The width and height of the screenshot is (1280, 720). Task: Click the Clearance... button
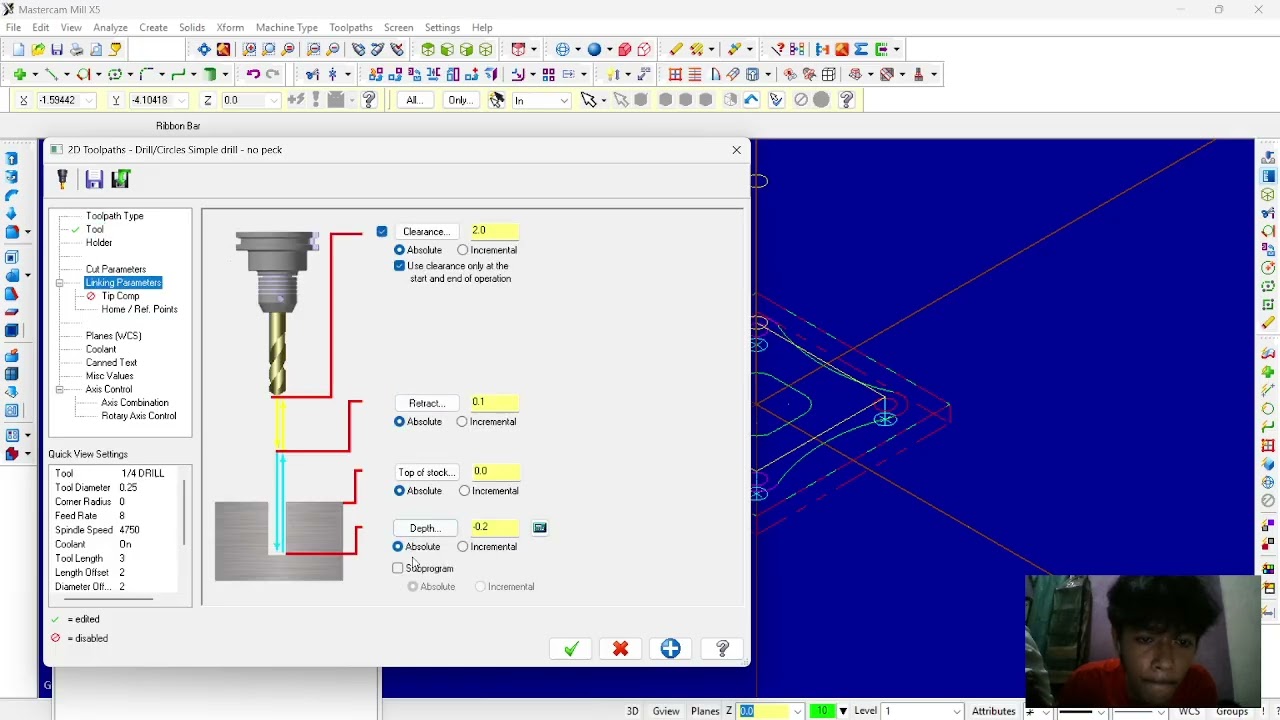(426, 232)
